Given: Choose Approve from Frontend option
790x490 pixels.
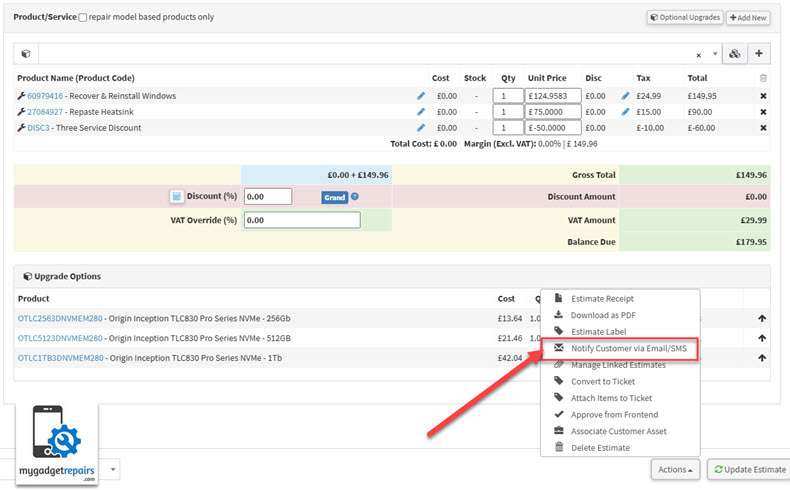Looking at the screenshot, I should [614, 415].
